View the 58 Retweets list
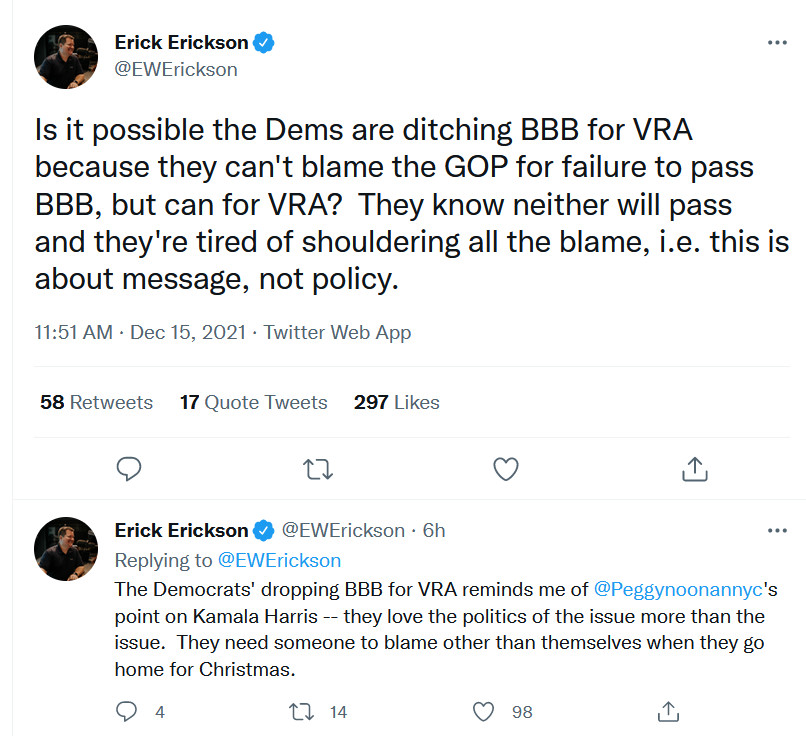 click(x=96, y=402)
